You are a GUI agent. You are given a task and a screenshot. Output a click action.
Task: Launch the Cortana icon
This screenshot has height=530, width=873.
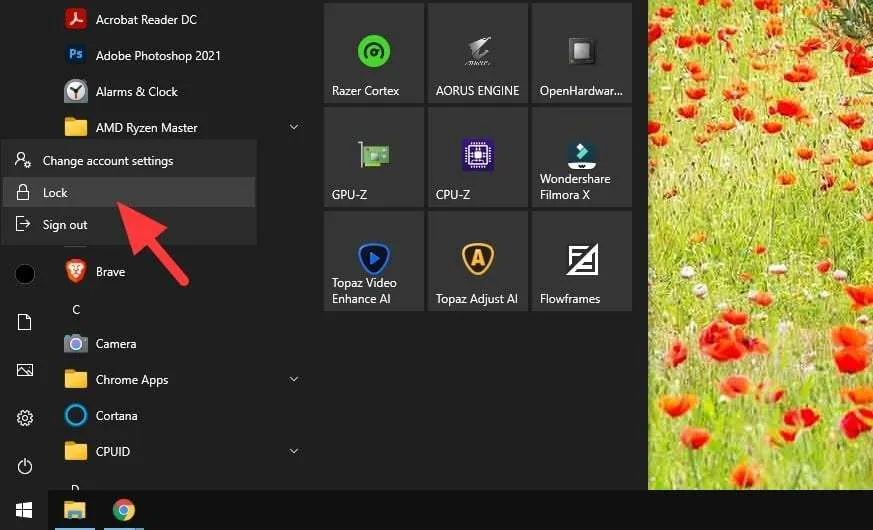(x=76, y=416)
